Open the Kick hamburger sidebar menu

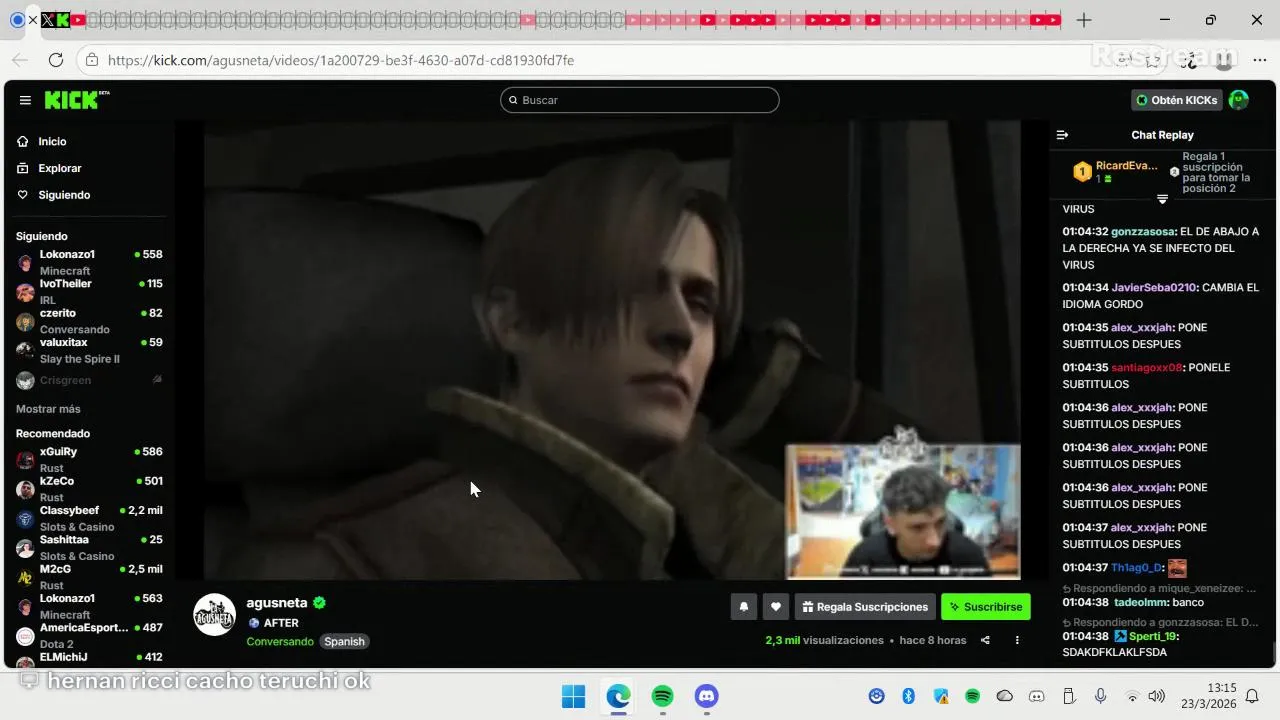(25, 100)
